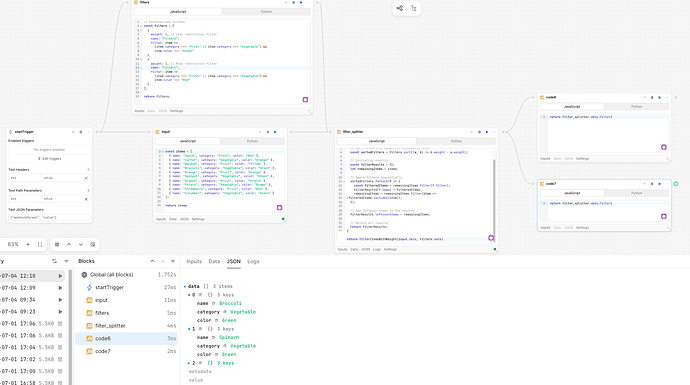Open the history panel filter dropdown
The height and width of the screenshot is (385, 690).
[66, 261]
